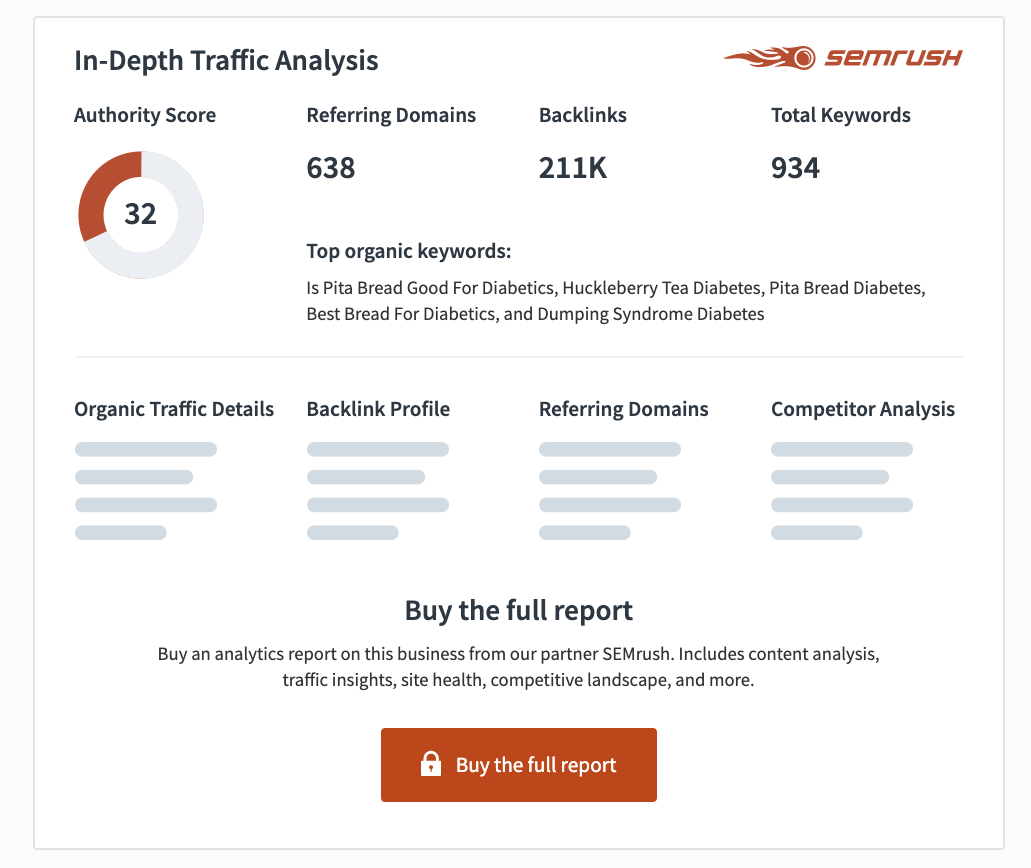Screen dimensions: 1031x868
Task: Click the Top organic keywords label
Action: point(409,251)
